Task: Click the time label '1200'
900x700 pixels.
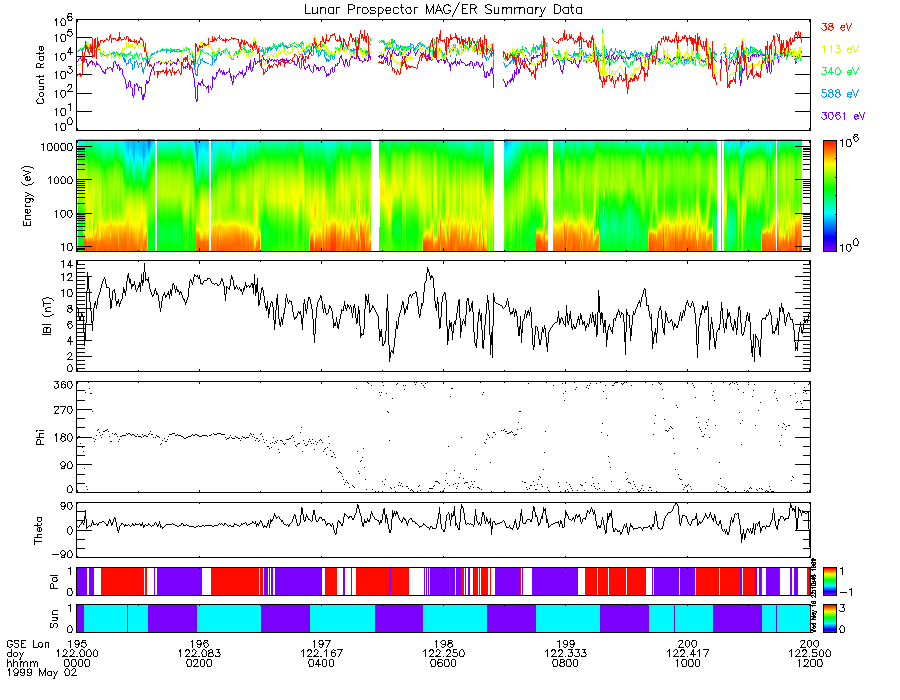Action: point(810,663)
